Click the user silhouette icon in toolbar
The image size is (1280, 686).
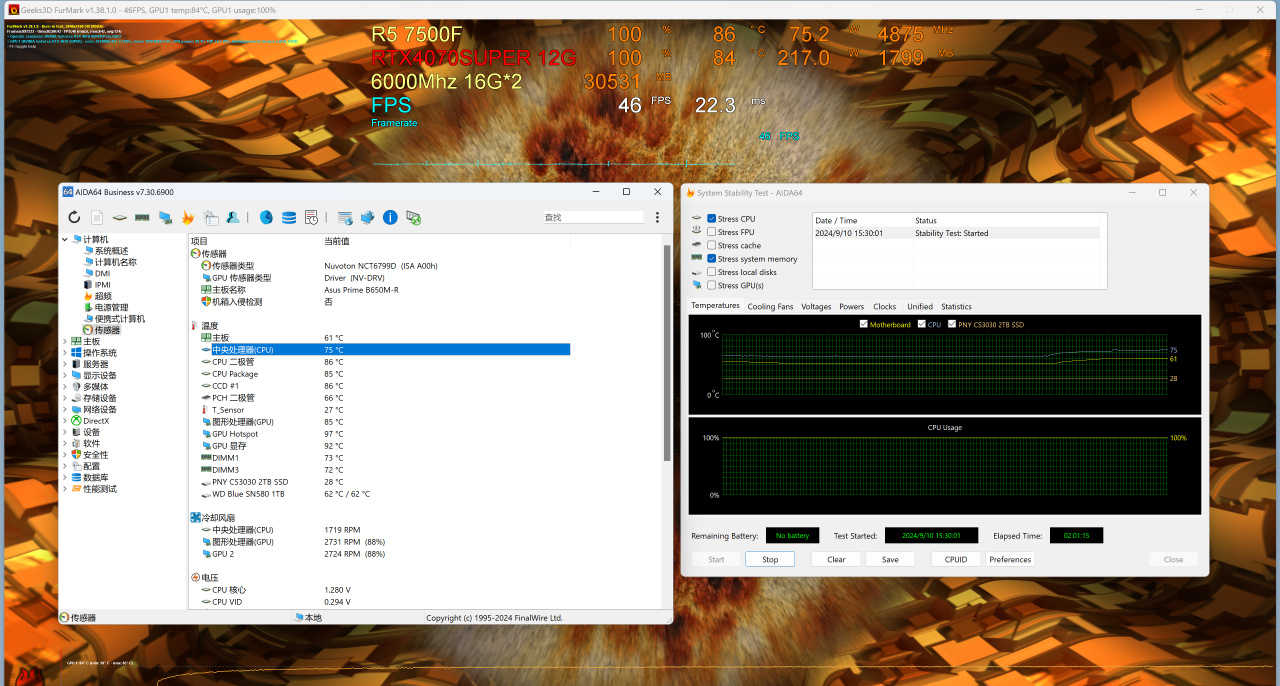click(232, 217)
